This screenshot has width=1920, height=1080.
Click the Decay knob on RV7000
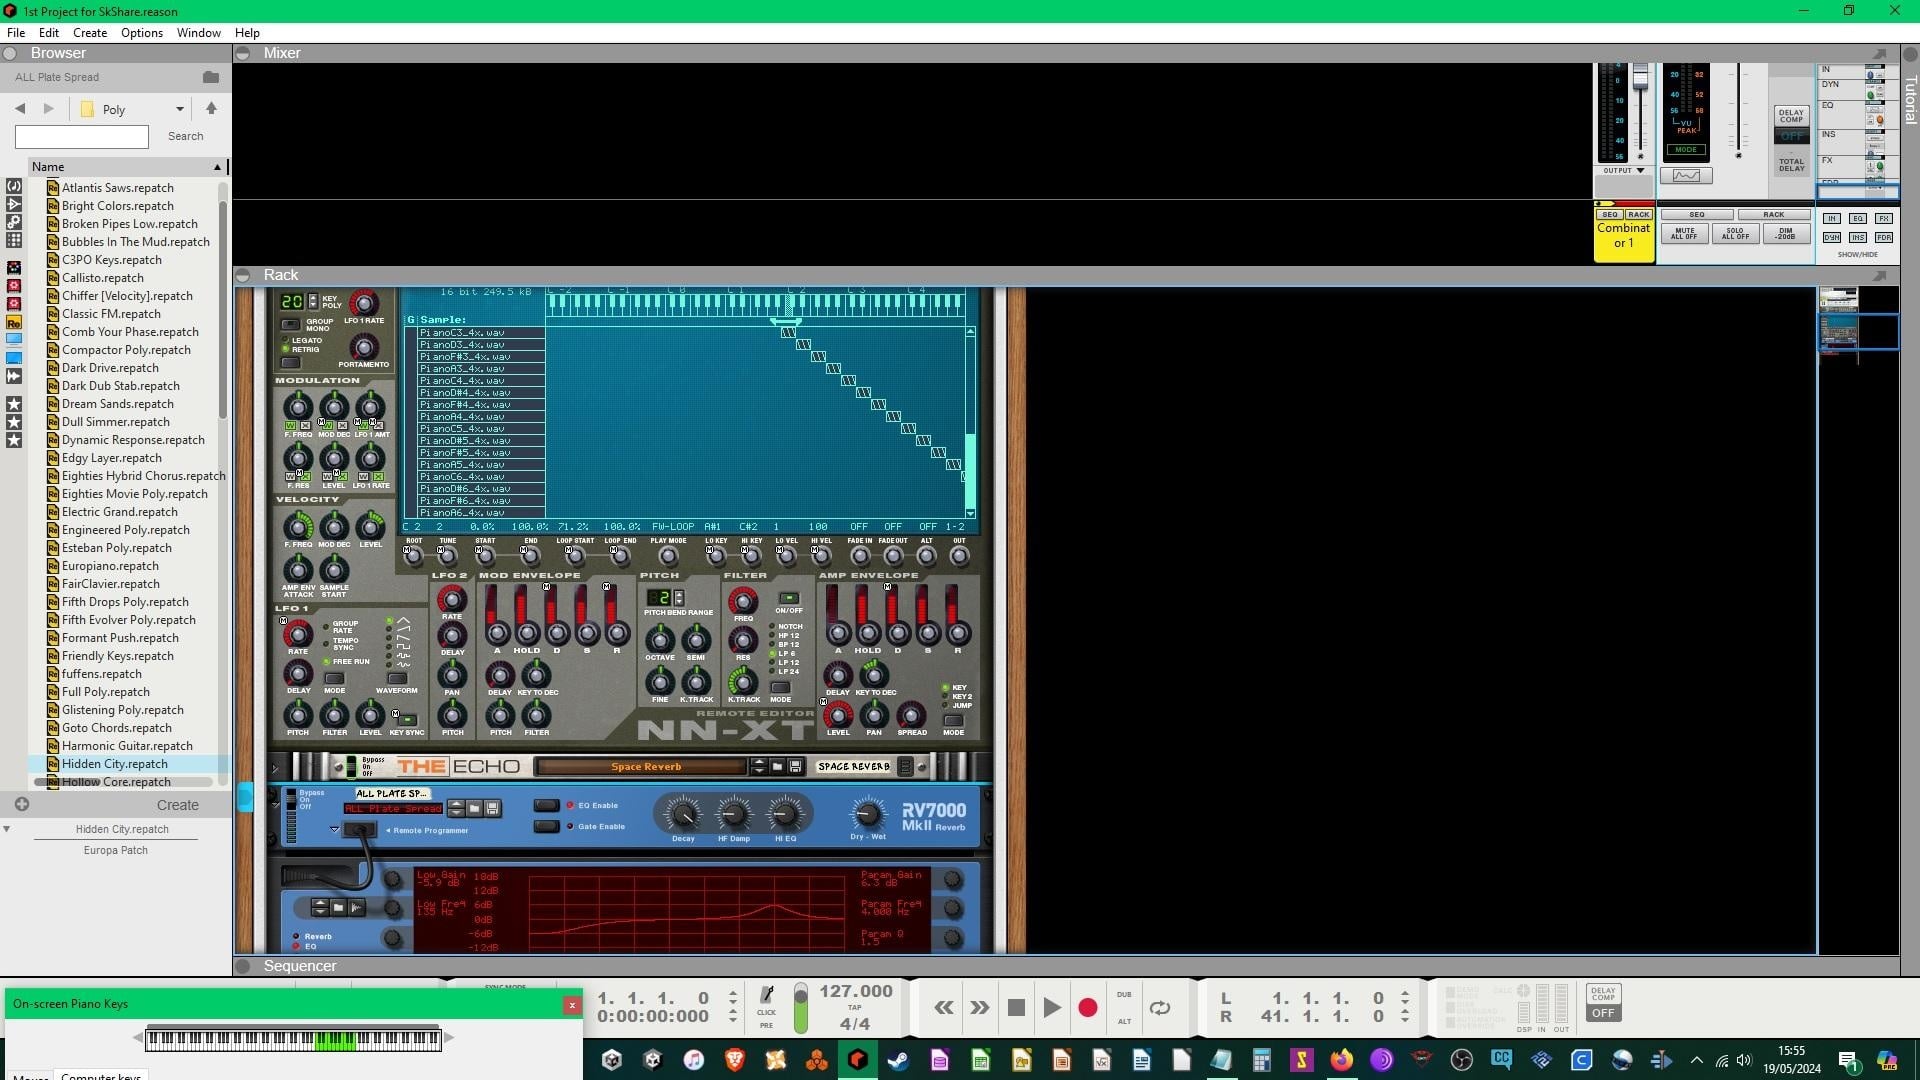(683, 812)
